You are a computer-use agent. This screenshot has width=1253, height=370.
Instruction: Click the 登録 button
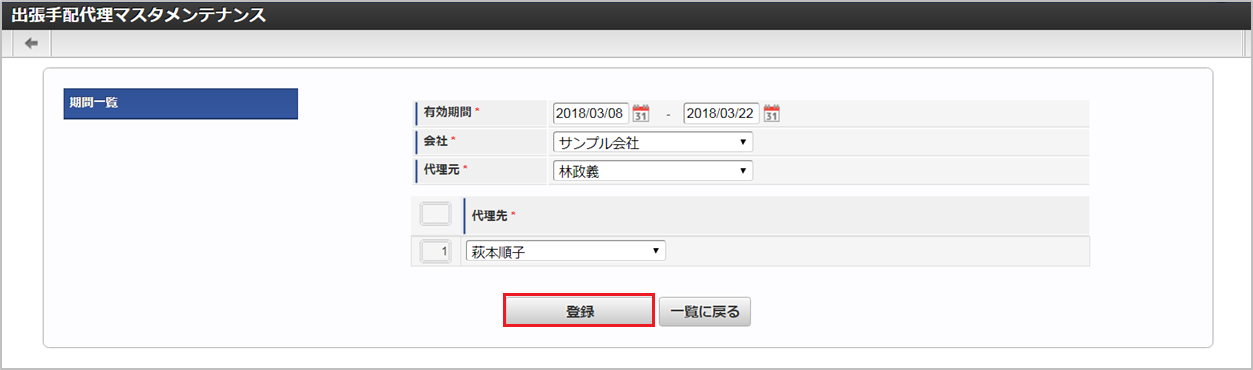click(579, 311)
